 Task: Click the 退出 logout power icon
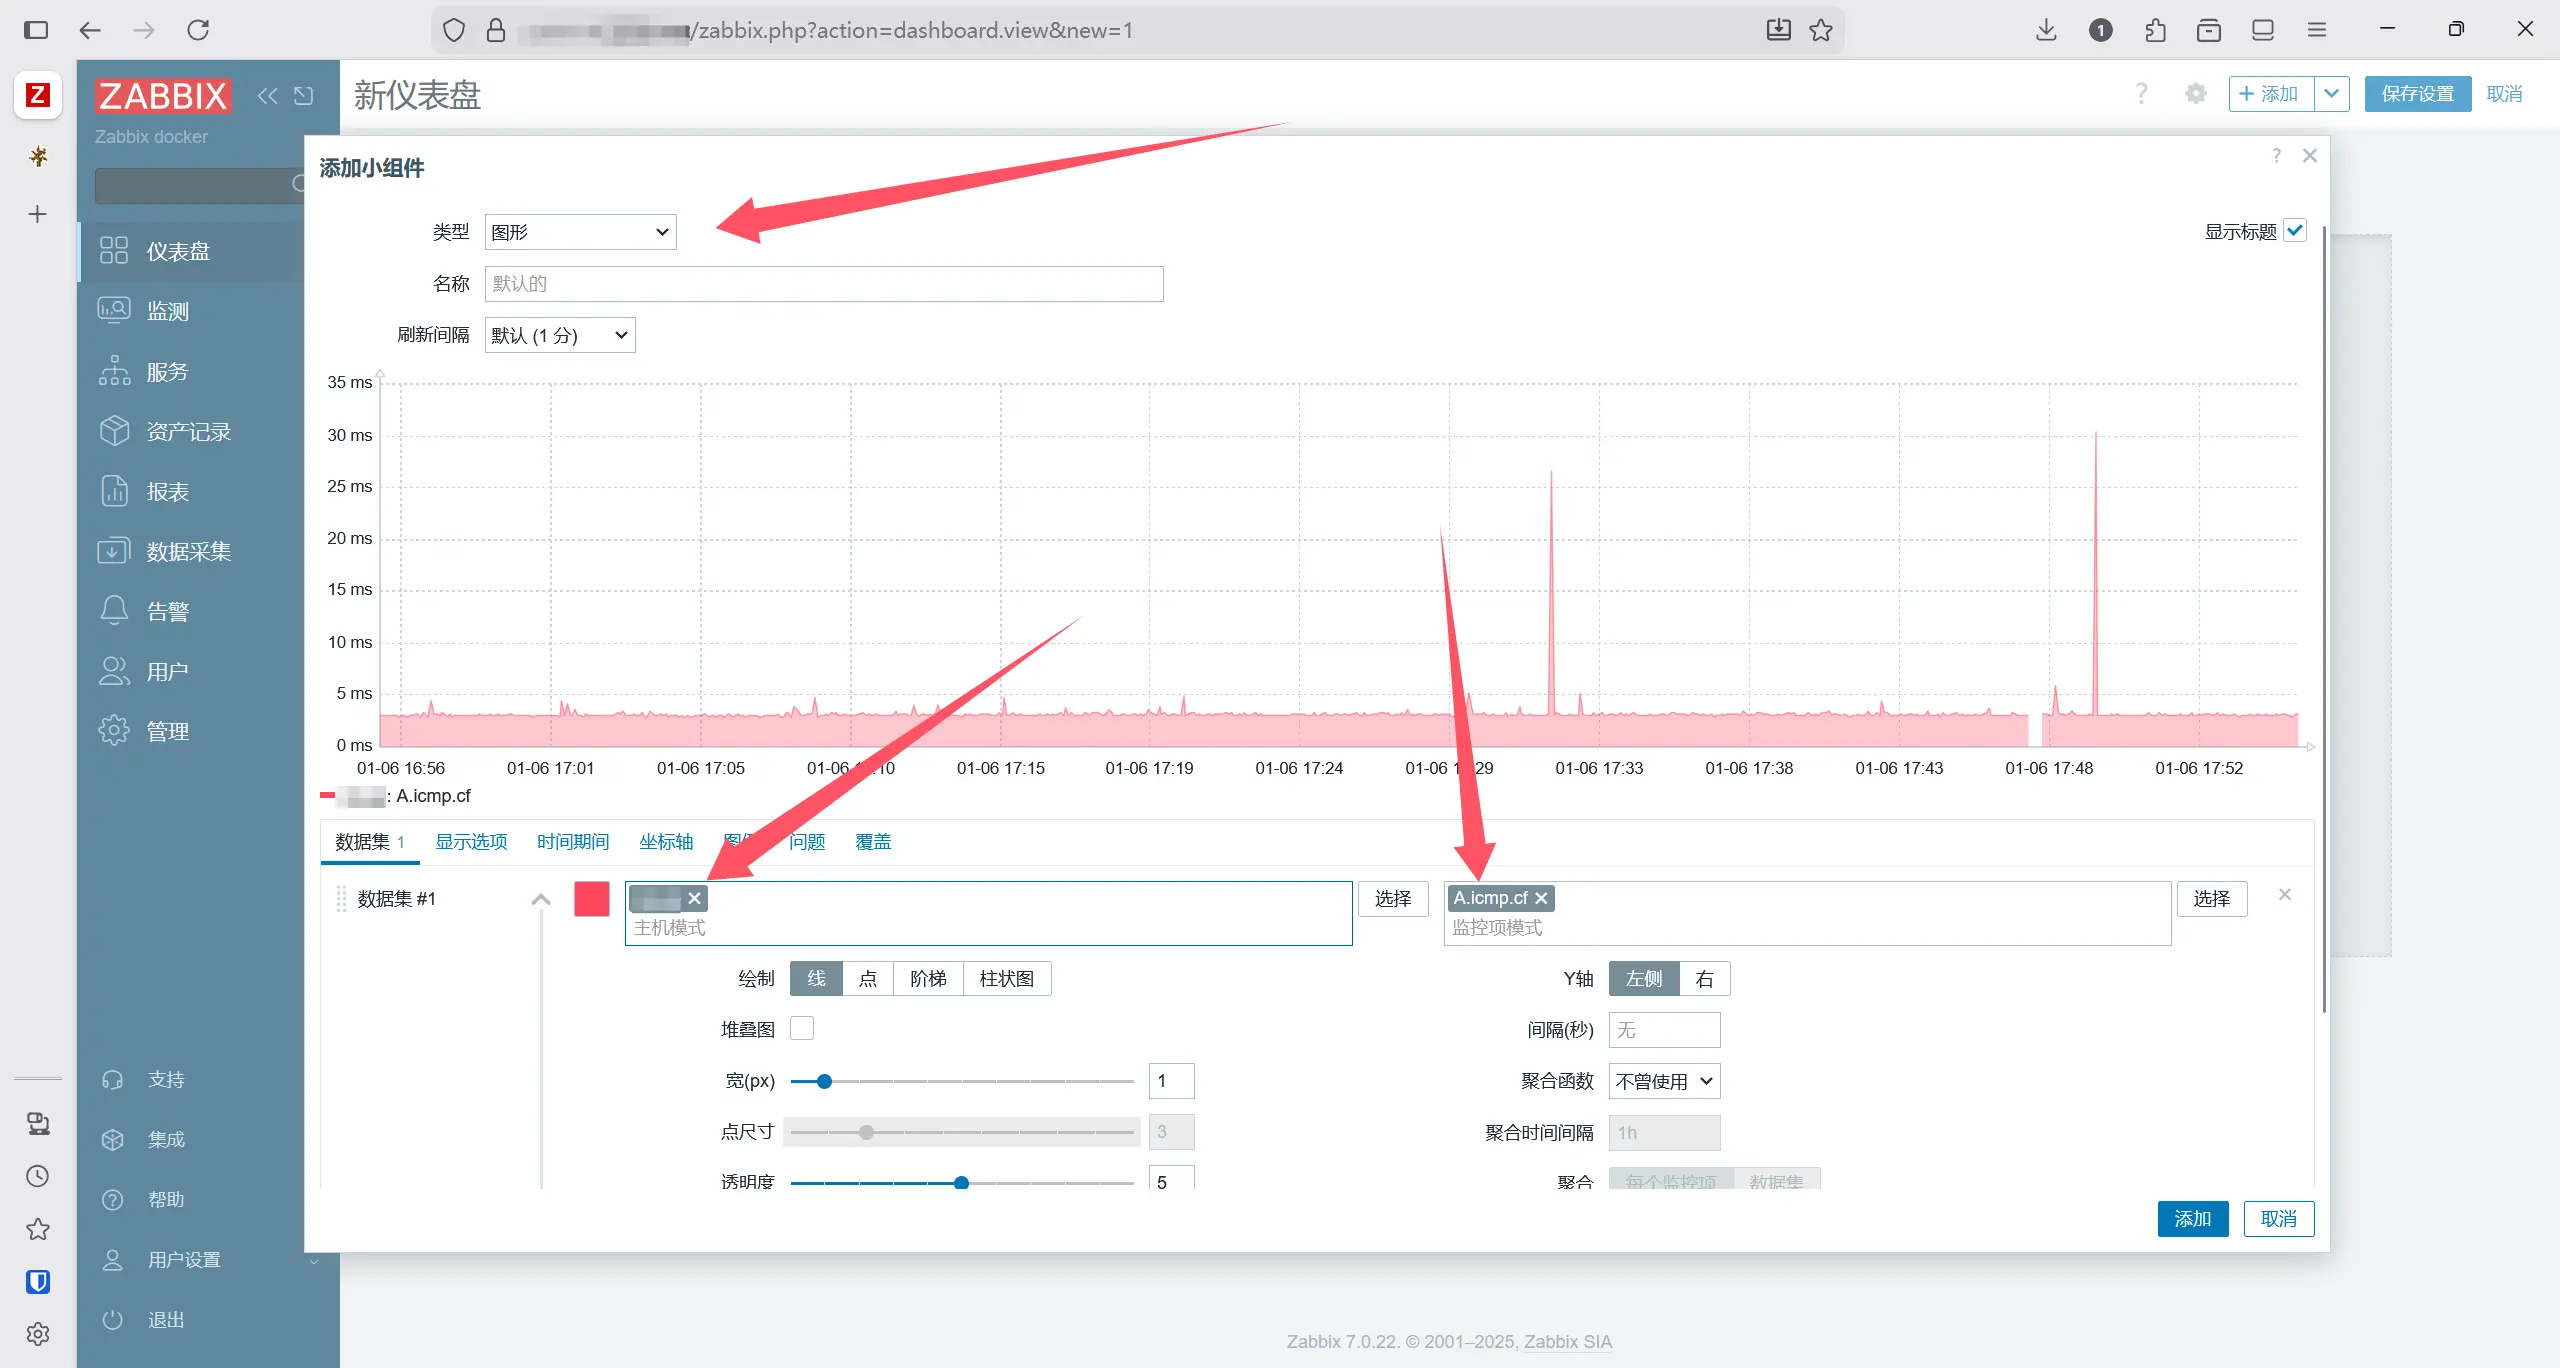tap(113, 1320)
